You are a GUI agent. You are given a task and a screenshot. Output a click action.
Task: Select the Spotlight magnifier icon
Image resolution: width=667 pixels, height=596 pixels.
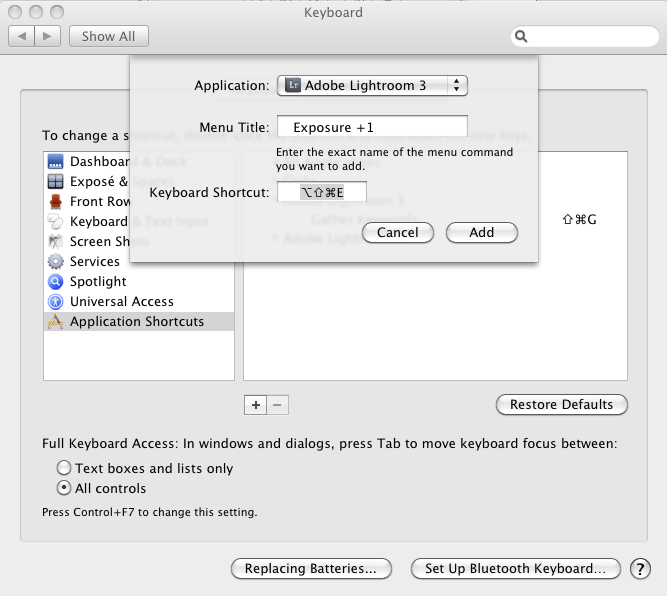click(x=55, y=282)
